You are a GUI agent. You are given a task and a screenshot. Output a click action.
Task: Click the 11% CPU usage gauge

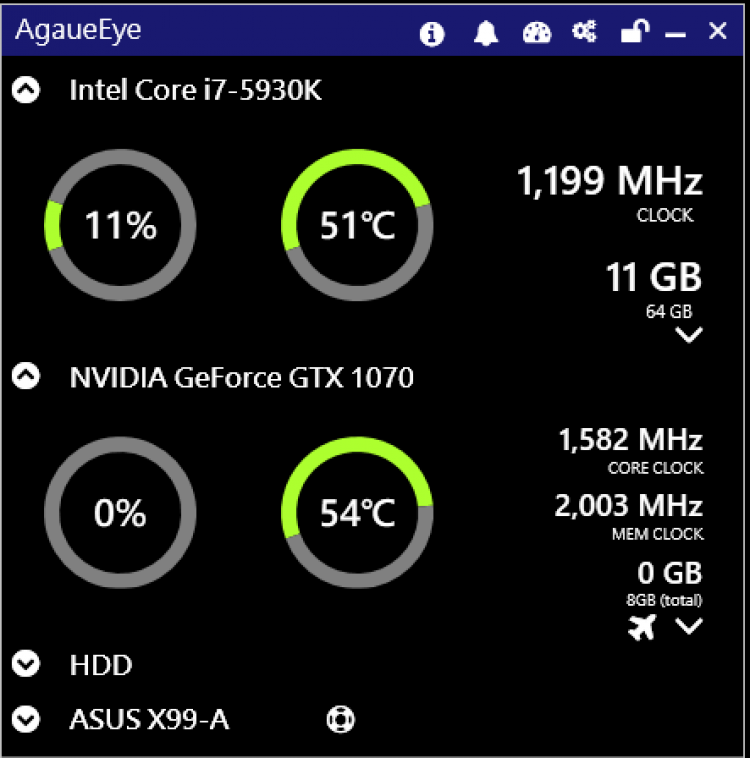click(x=120, y=226)
